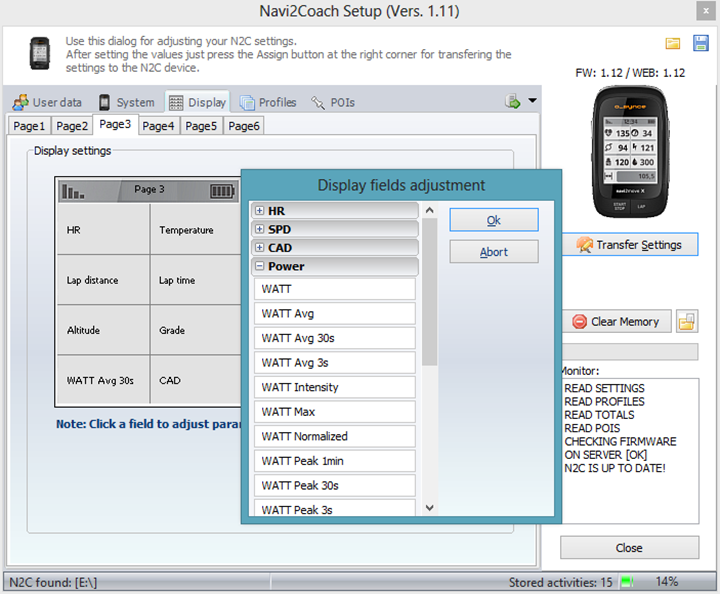Click the Navi2Coach device preview image
Screen dimensions: 720x594
point(630,152)
